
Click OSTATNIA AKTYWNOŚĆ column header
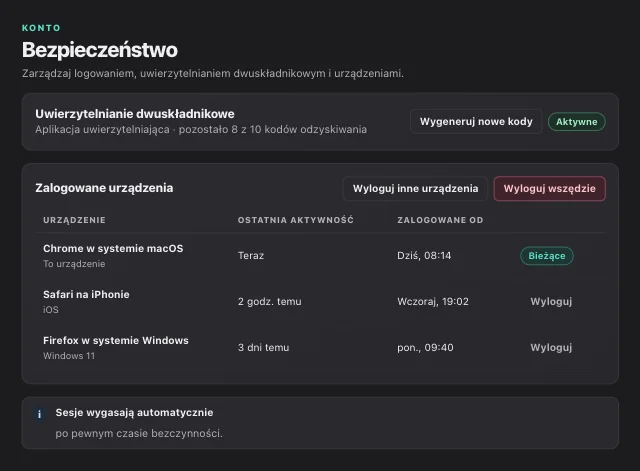[x=296, y=220]
